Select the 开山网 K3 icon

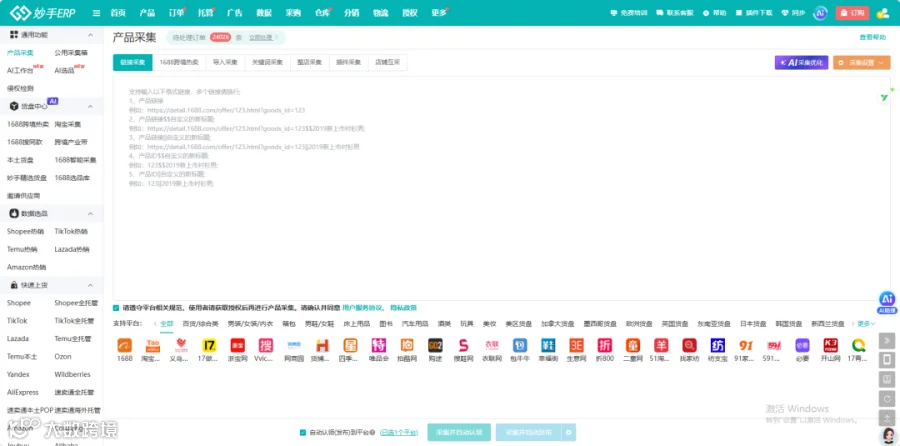tap(831, 345)
